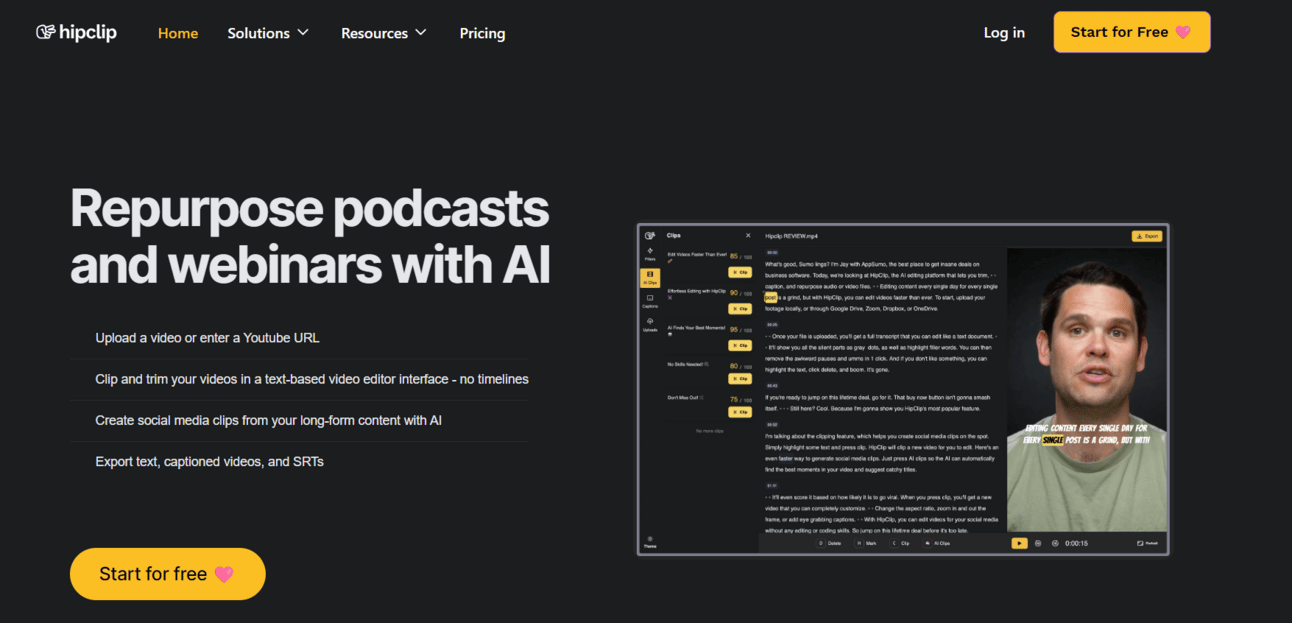Image resolution: width=1292 pixels, height=623 pixels.
Task: Open Uploads icon in preview sidebar
Action: point(650,324)
